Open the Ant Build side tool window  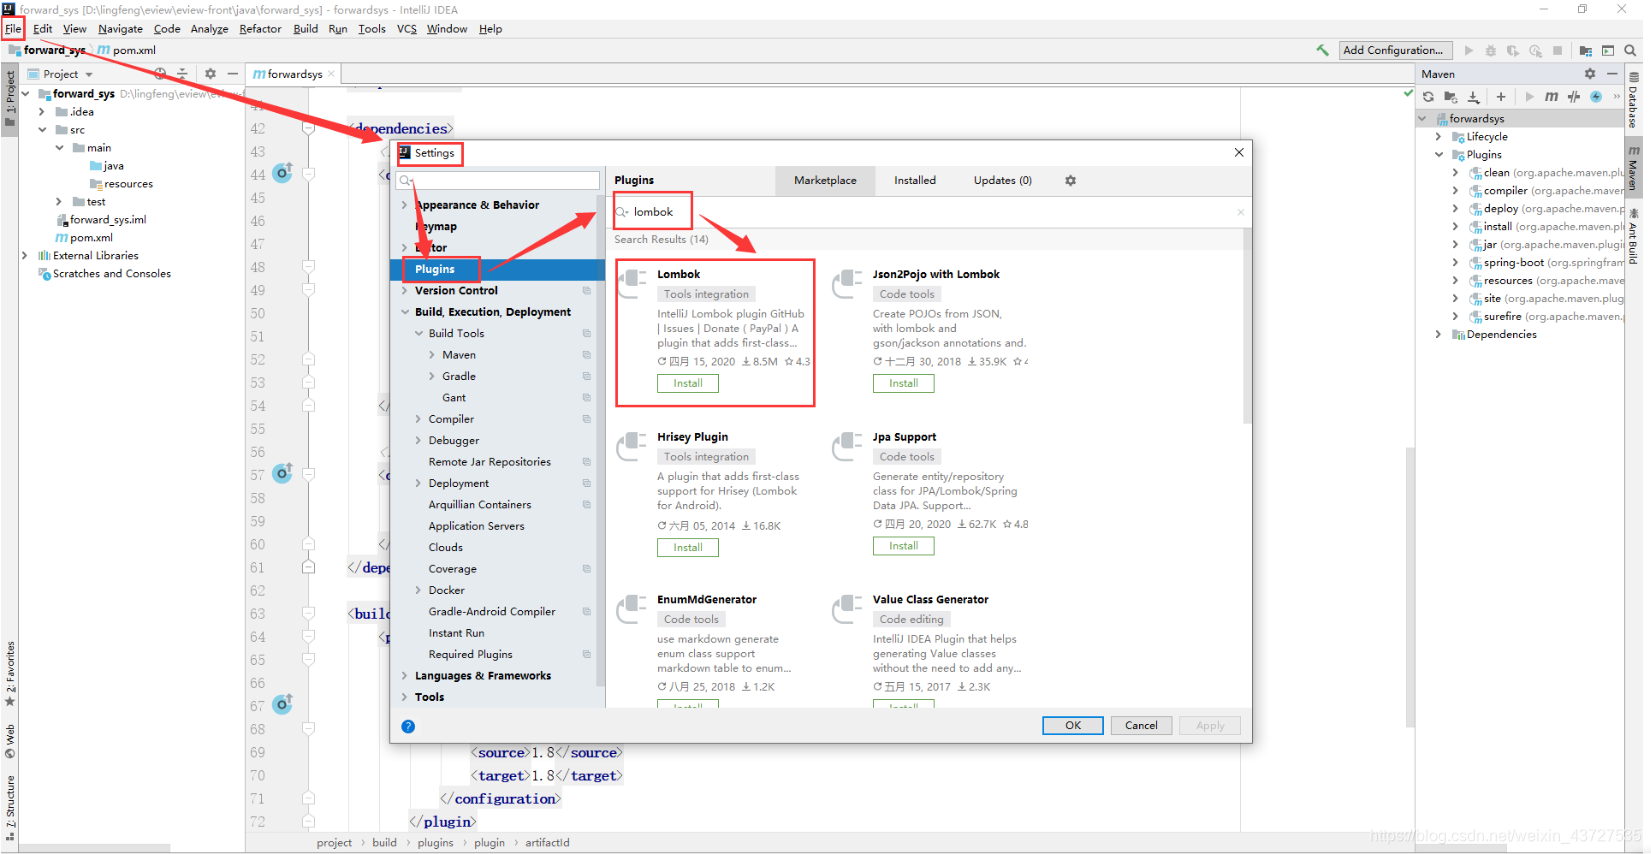click(x=1634, y=237)
